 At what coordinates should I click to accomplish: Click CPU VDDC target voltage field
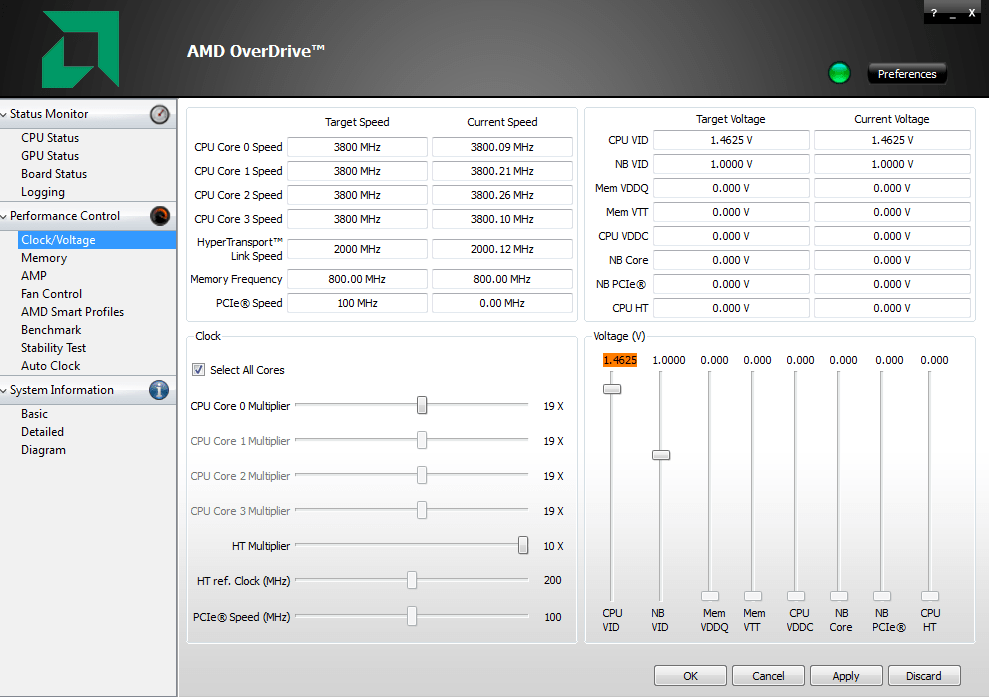(731, 236)
